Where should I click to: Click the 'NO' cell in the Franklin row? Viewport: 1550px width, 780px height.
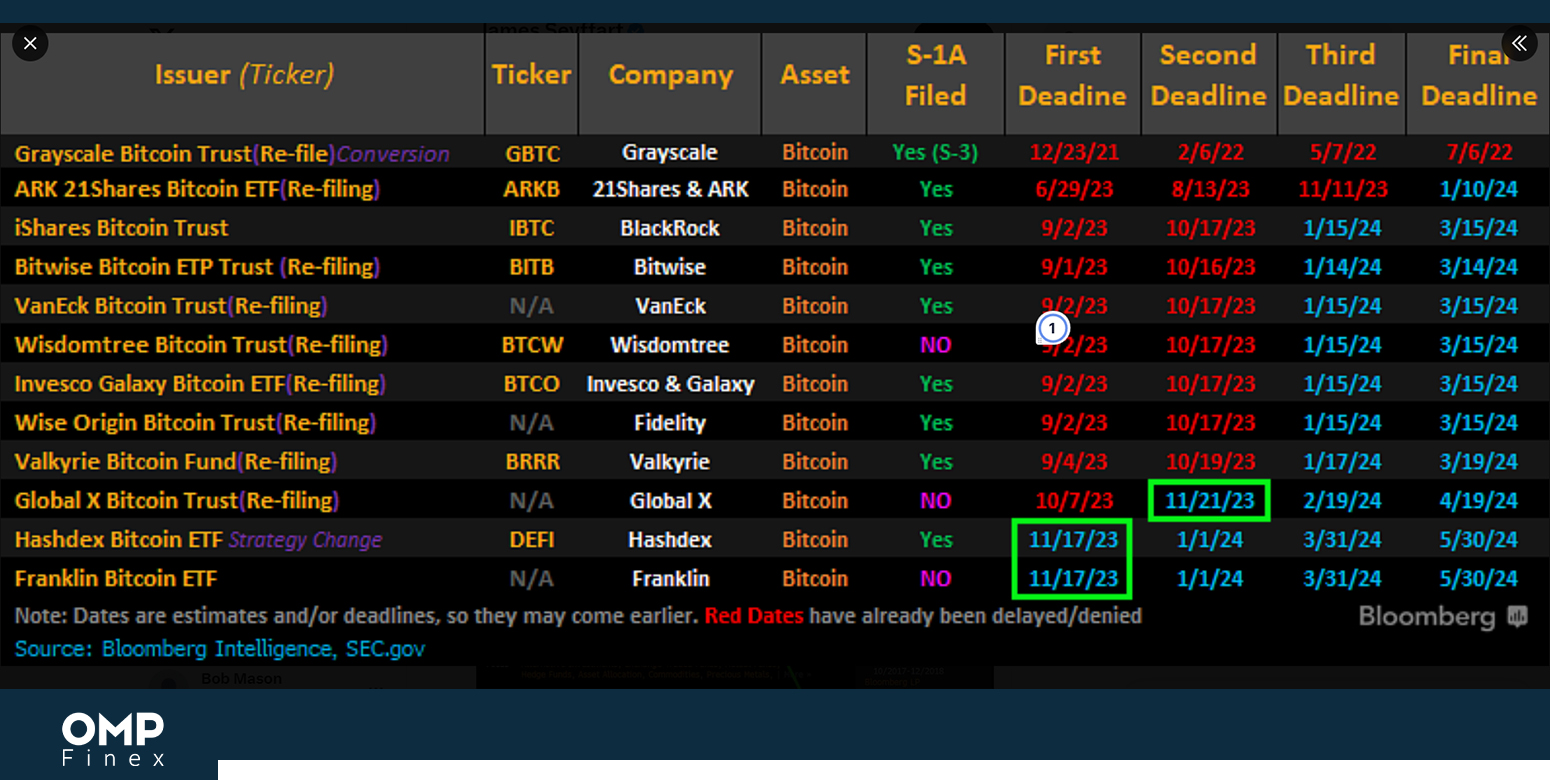pos(936,579)
